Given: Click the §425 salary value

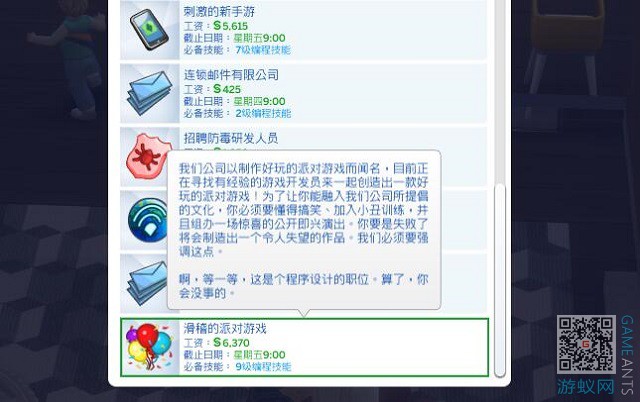Looking at the screenshot, I should (x=227, y=89).
